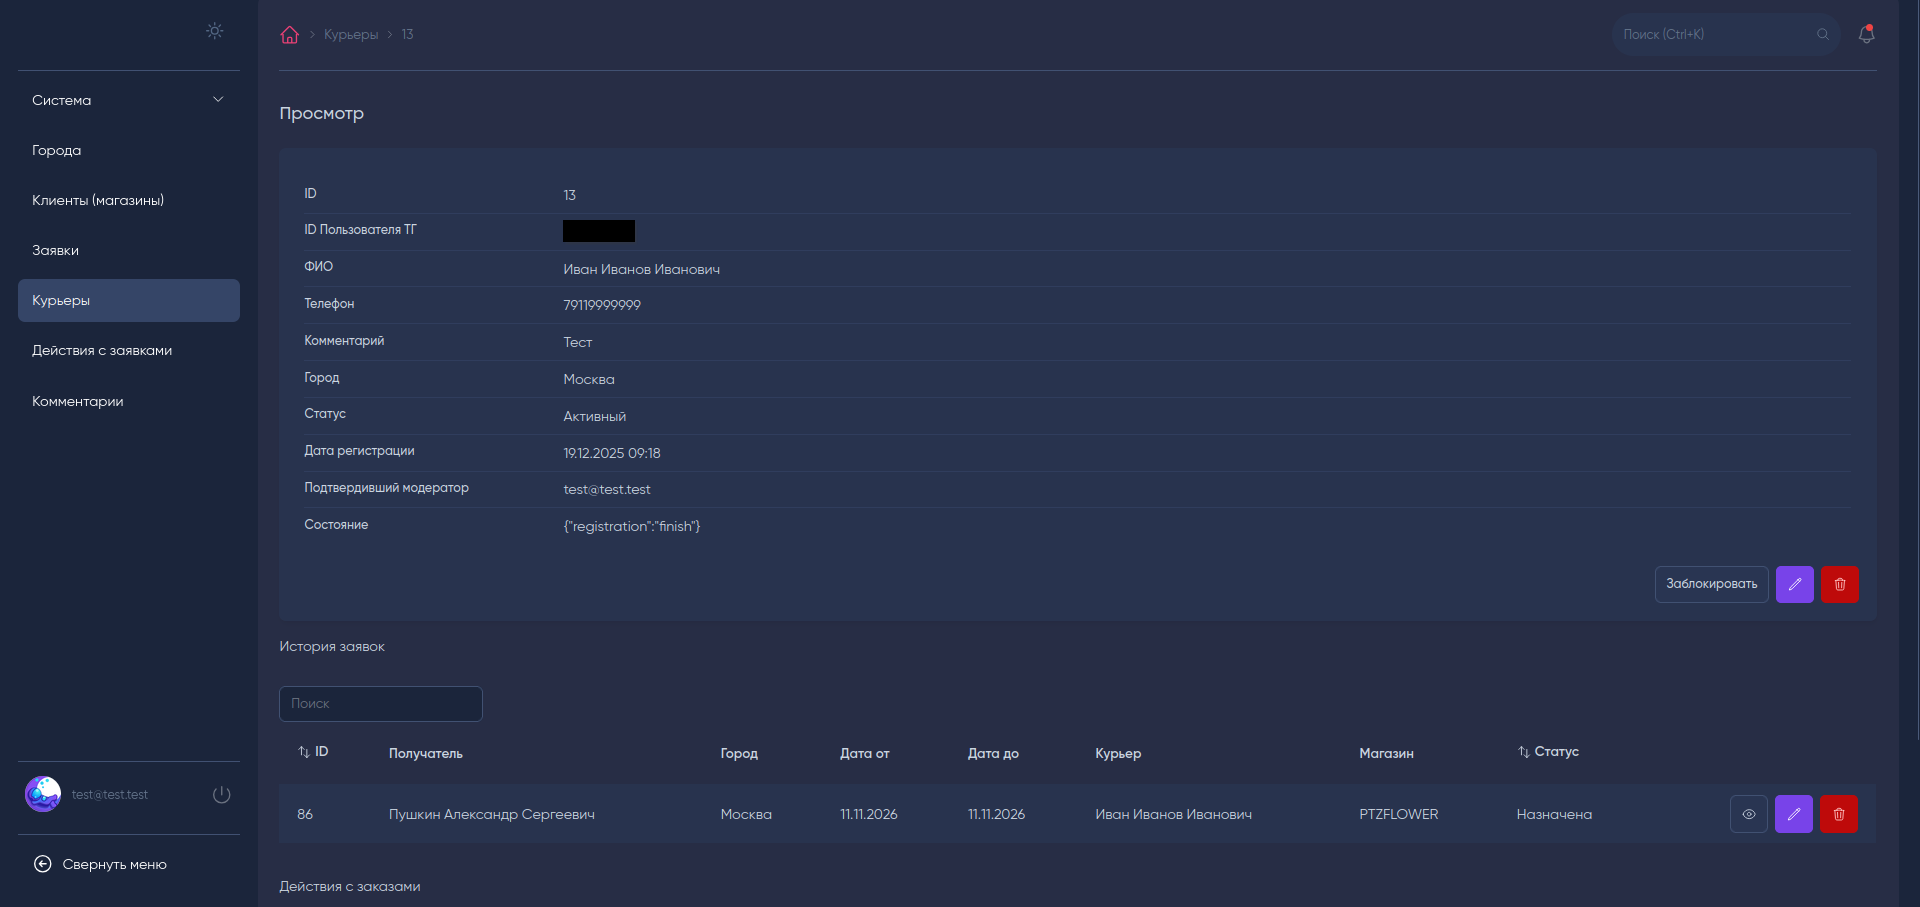Click the home icon in breadcrumb
Image resolution: width=1920 pixels, height=907 pixels.
[x=289, y=35]
